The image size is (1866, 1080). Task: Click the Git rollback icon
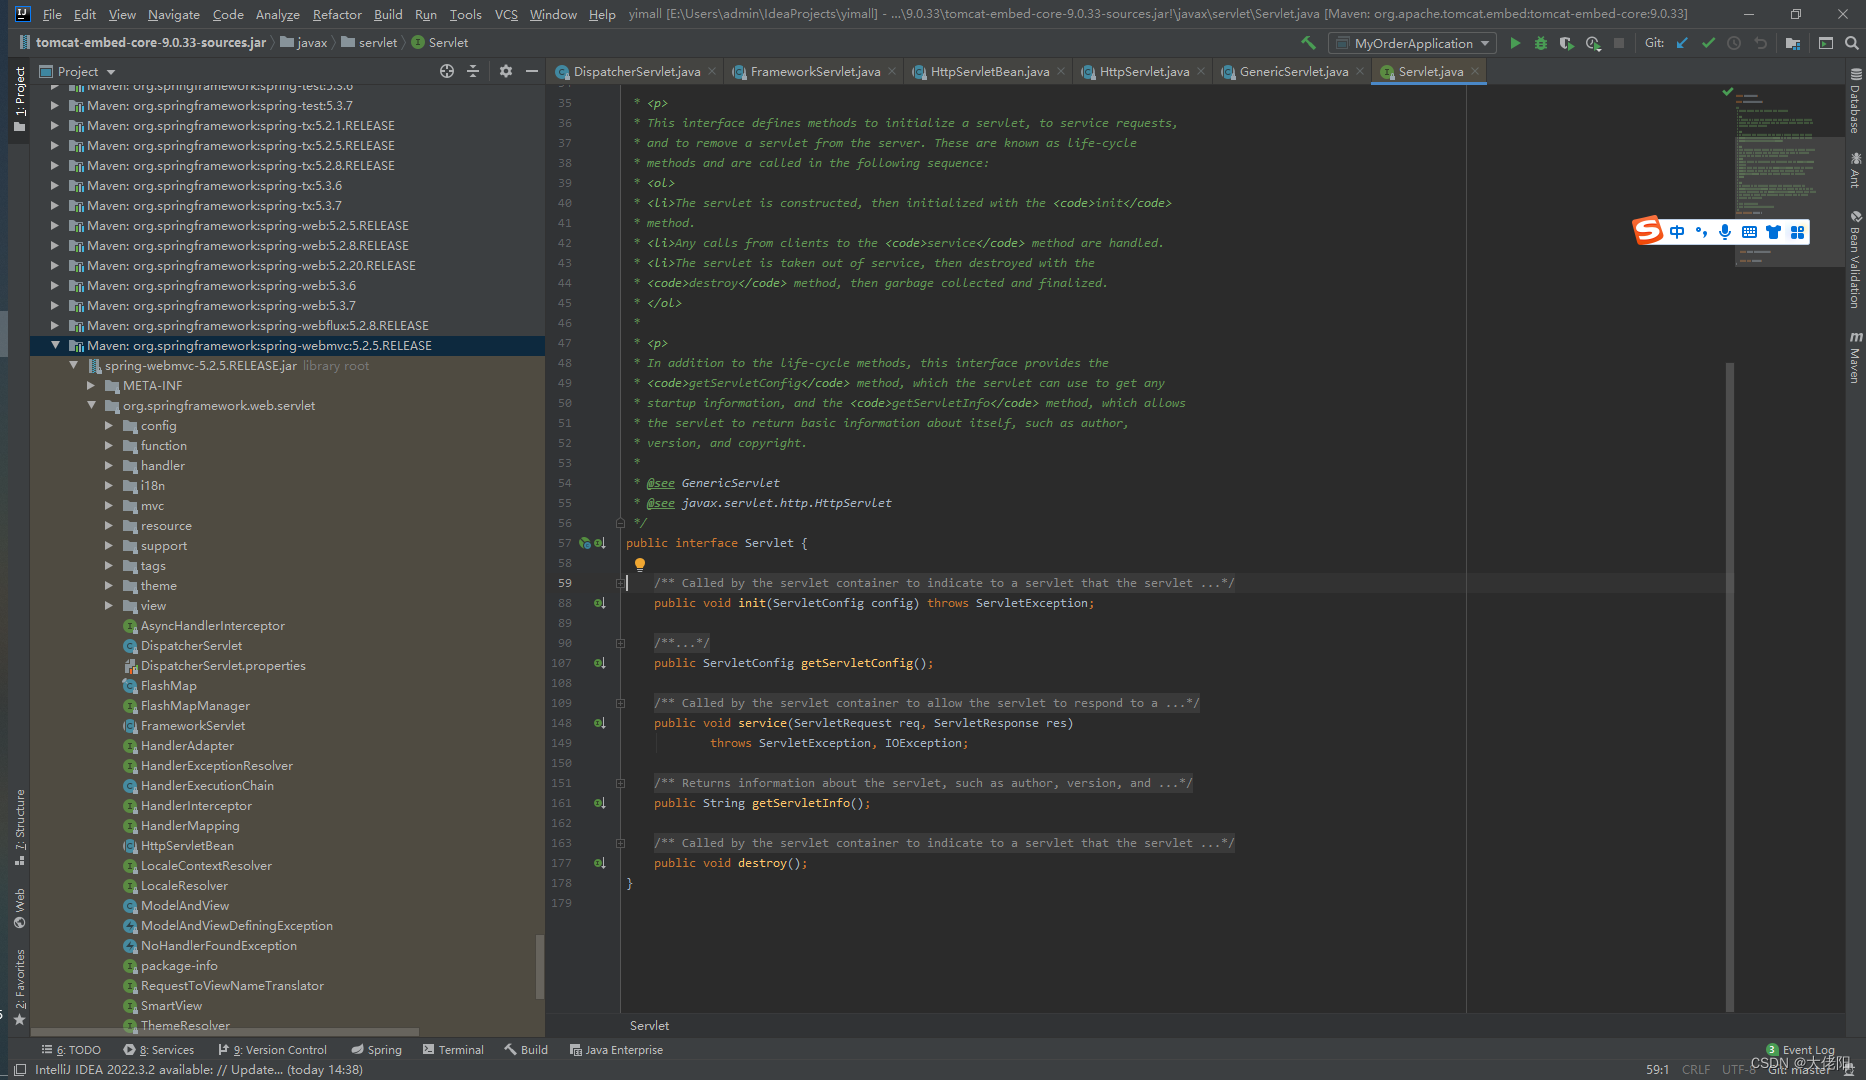pyautogui.click(x=1760, y=43)
